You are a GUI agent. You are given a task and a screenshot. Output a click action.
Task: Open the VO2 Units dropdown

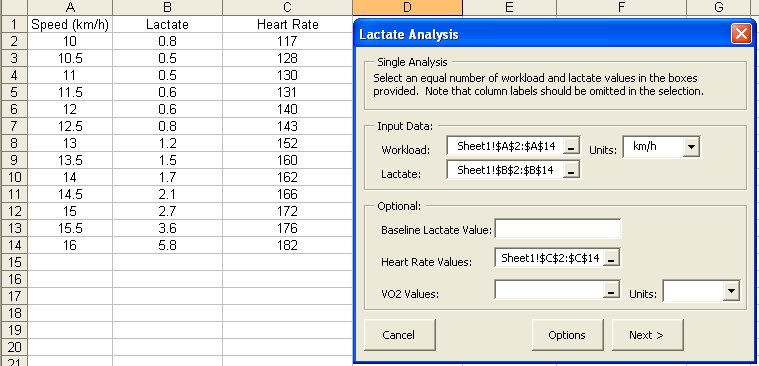tap(731, 291)
